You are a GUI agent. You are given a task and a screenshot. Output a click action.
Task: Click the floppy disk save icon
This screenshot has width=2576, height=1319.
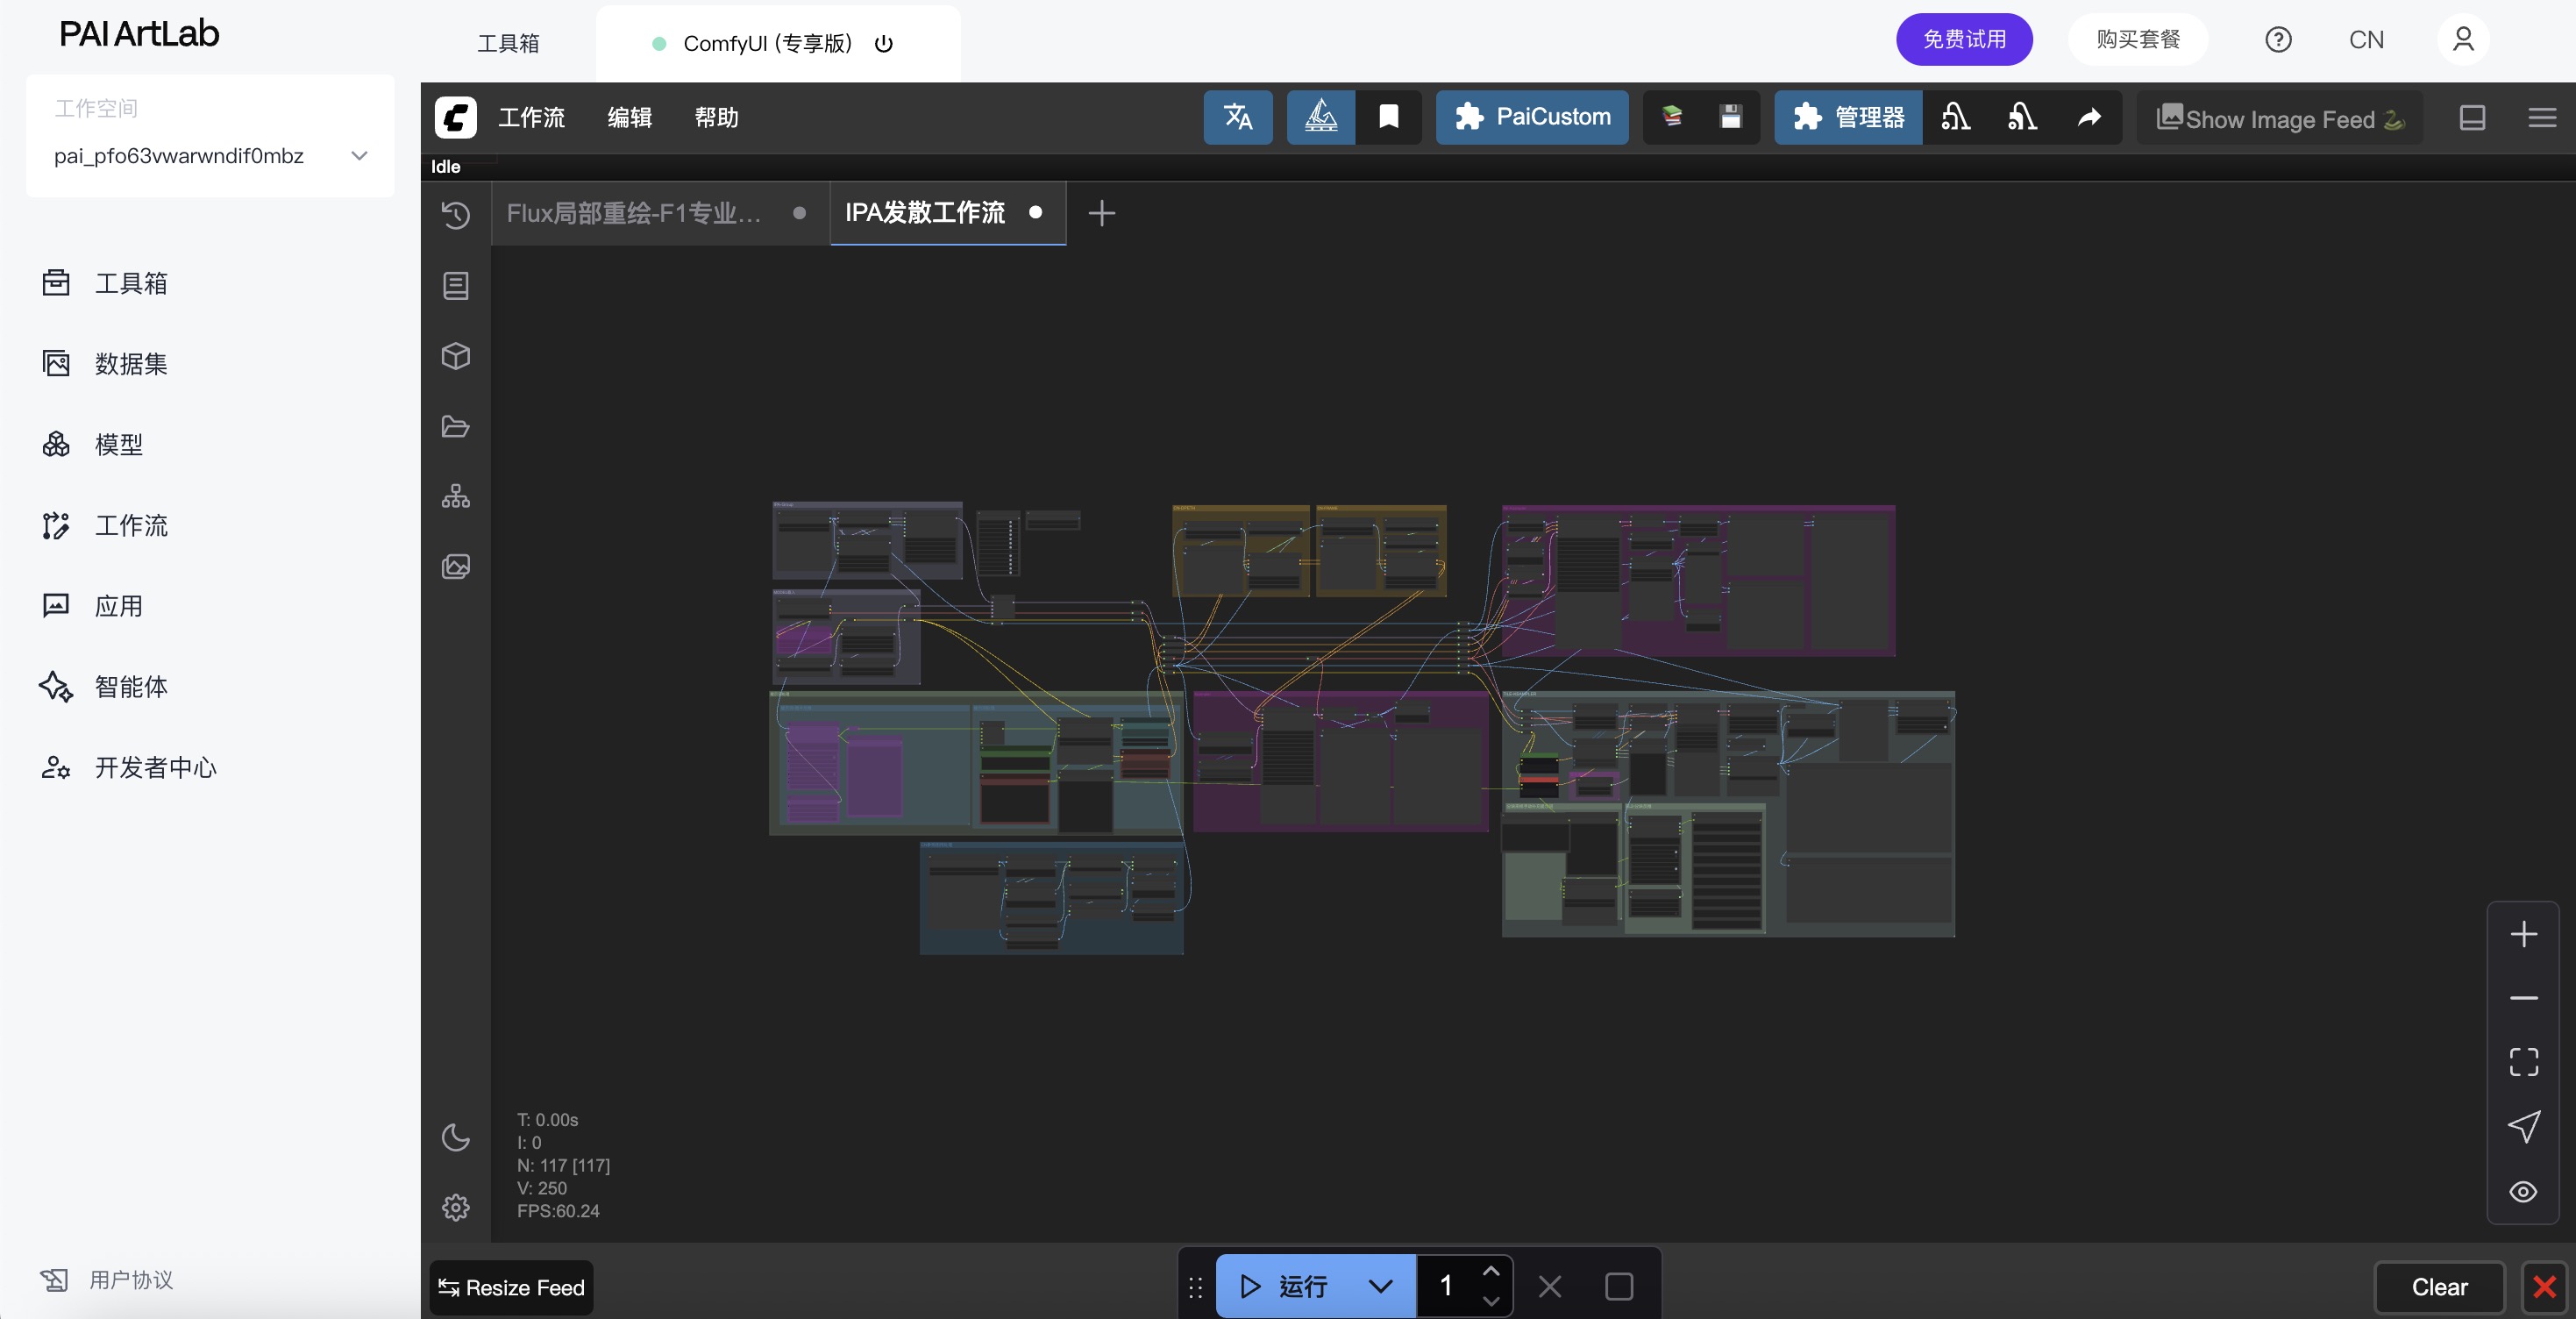point(1730,117)
